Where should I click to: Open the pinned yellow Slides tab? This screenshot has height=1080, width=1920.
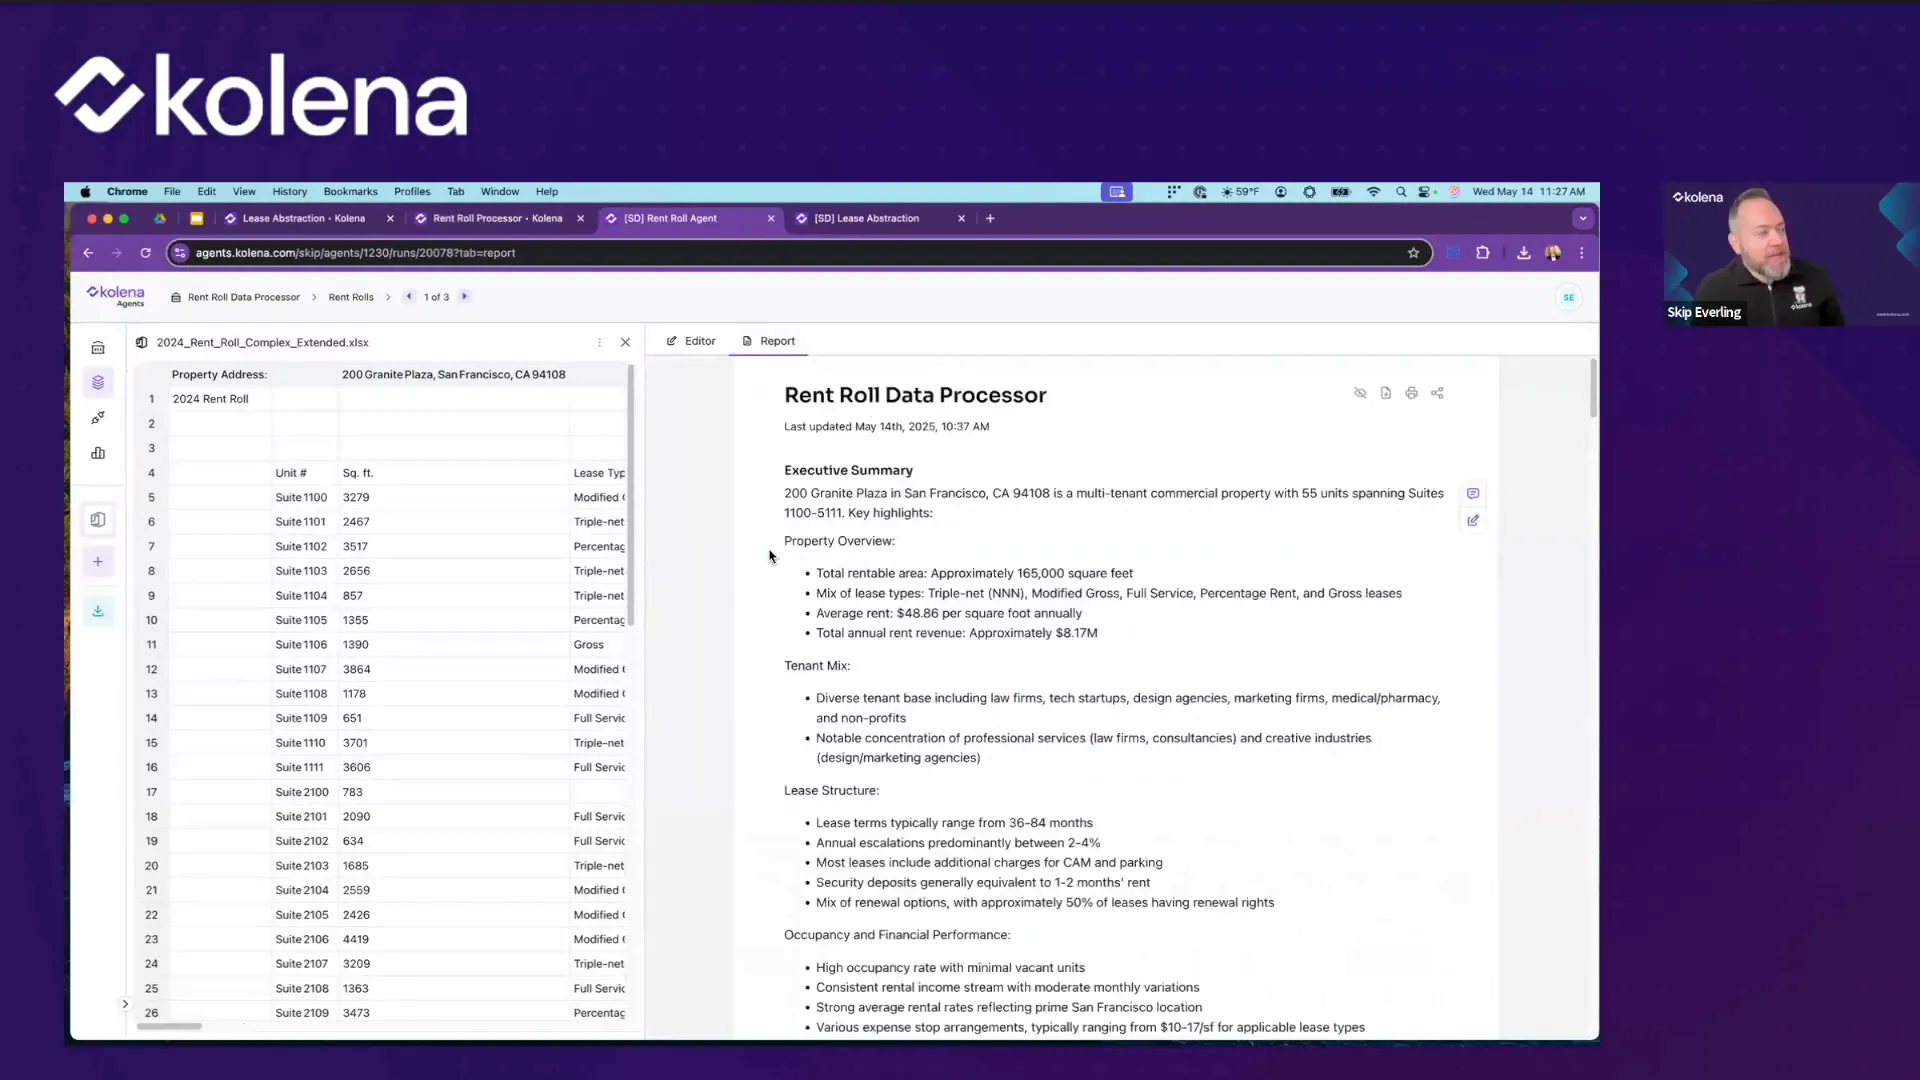point(197,218)
